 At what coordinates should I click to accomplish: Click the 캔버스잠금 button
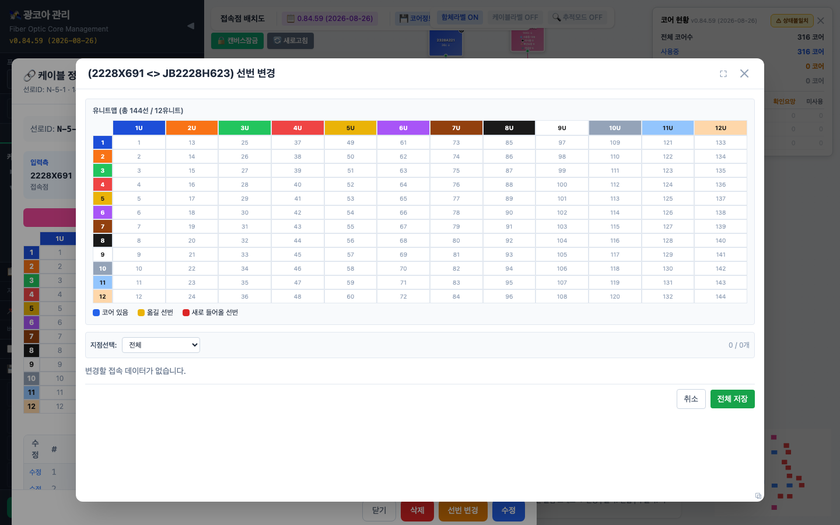tap(237, 41)
